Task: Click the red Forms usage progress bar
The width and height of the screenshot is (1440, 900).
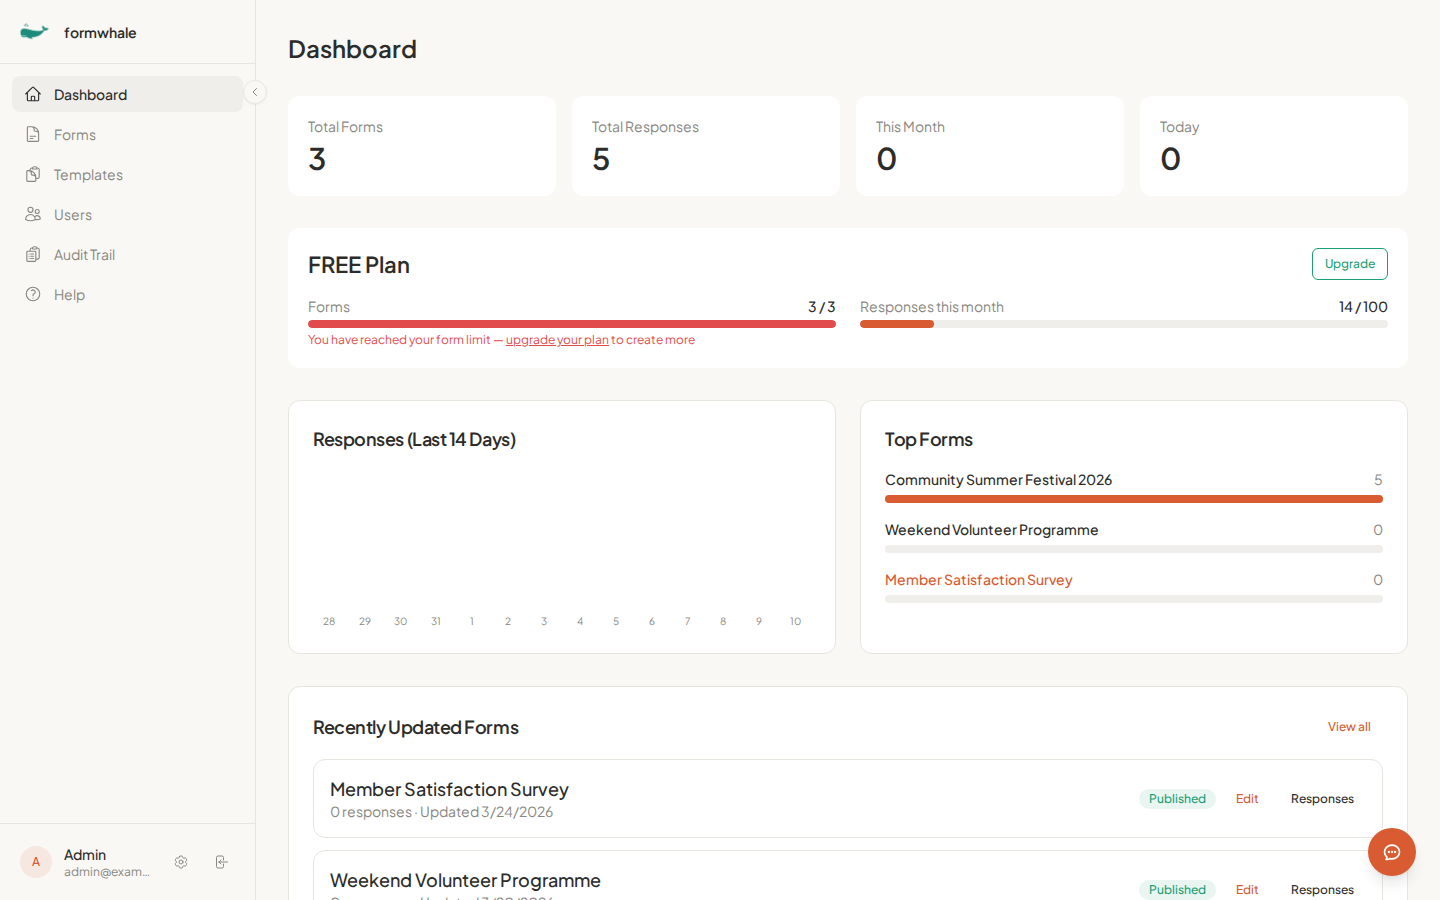Action: (x=571, y=324)
